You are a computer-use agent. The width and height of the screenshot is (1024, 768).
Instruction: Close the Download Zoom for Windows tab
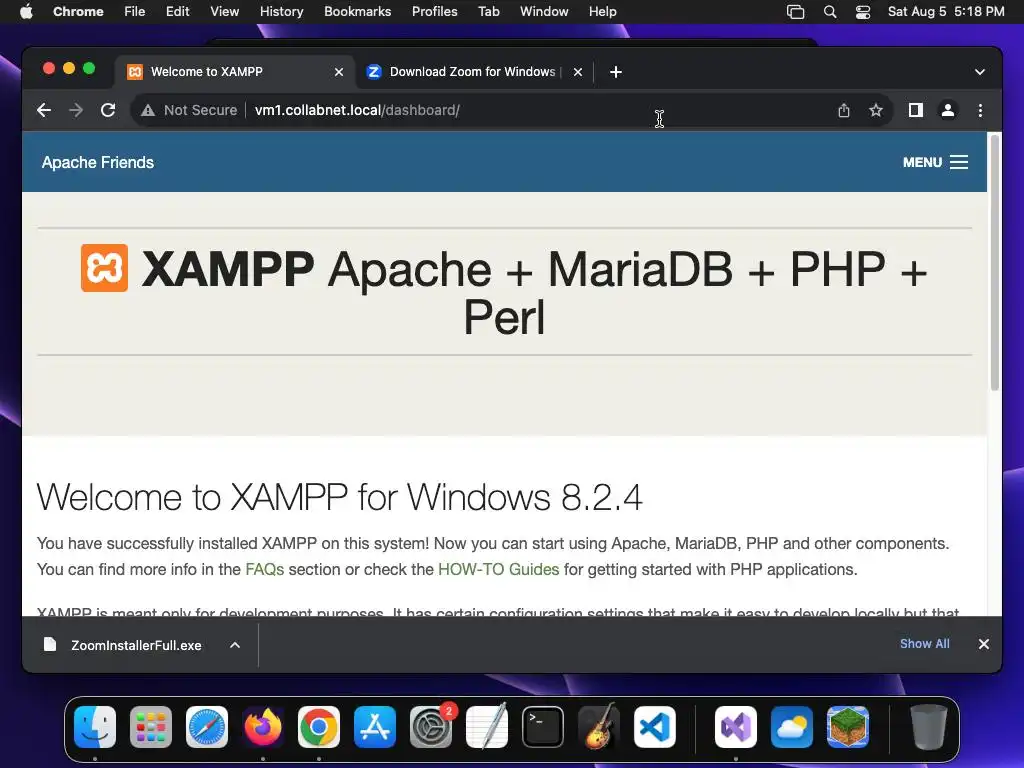click(x=578, y=72)
